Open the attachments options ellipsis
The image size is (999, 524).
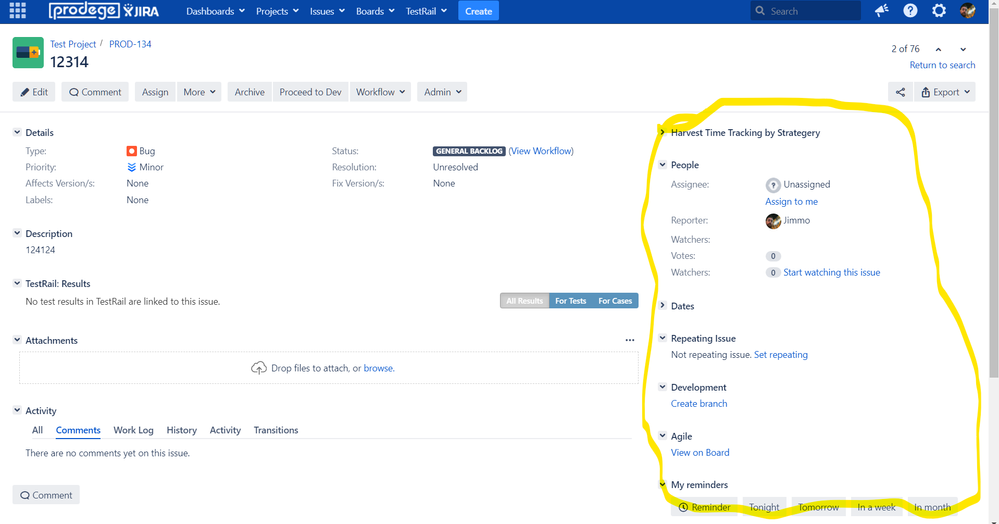coord(630,340)
